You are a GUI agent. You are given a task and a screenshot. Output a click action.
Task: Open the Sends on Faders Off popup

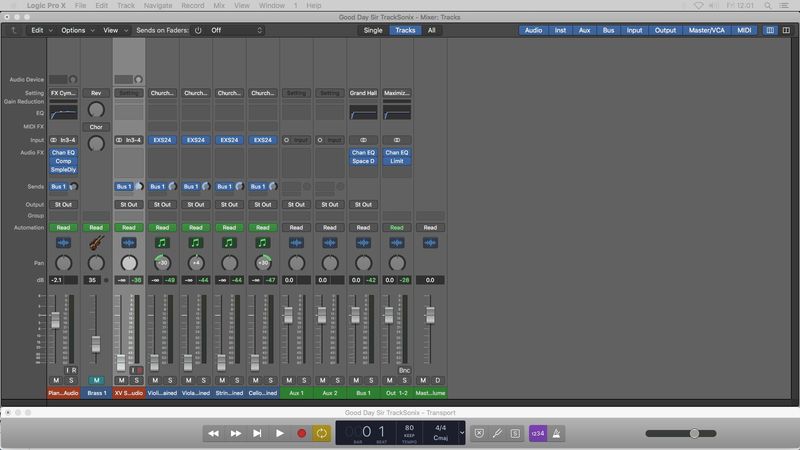coord(236,30)
